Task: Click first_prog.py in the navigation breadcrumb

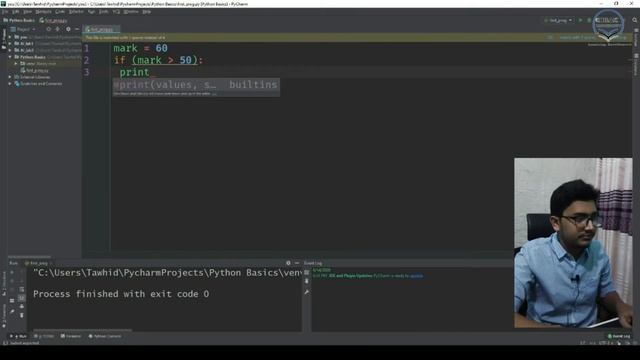Action: tap(53, 20)
